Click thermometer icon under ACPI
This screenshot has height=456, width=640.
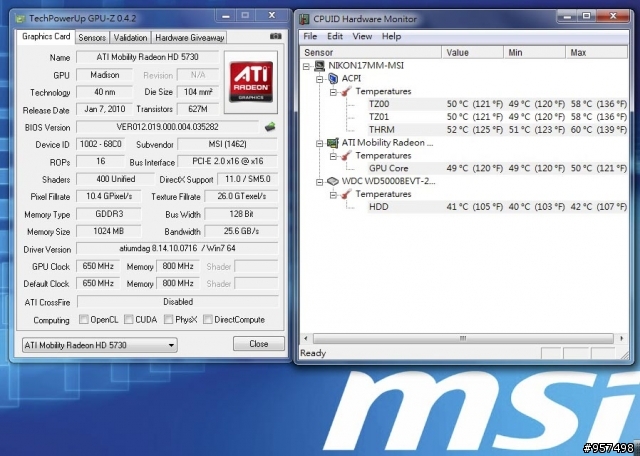pos(347,91)
